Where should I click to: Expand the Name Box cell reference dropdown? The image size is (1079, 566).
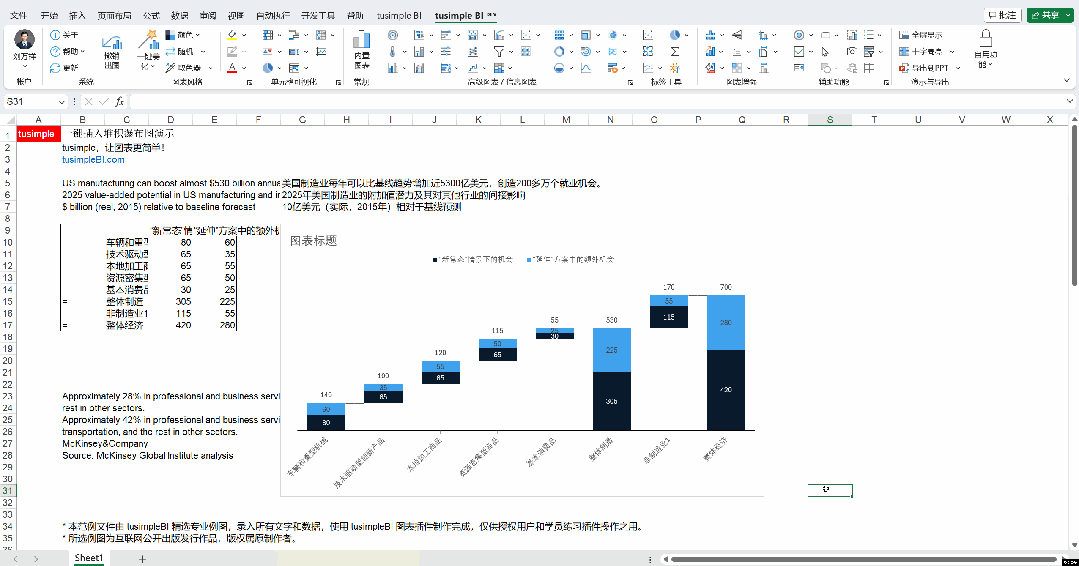[x=62, y=102]
